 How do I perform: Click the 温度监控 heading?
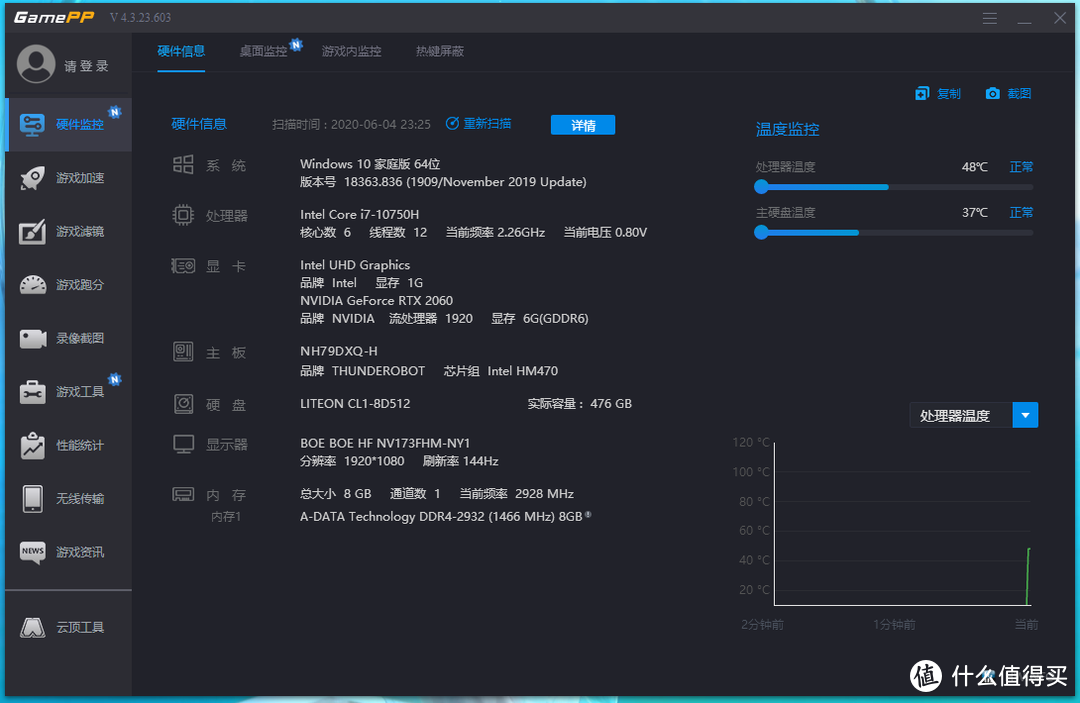[x=787, y=129]
